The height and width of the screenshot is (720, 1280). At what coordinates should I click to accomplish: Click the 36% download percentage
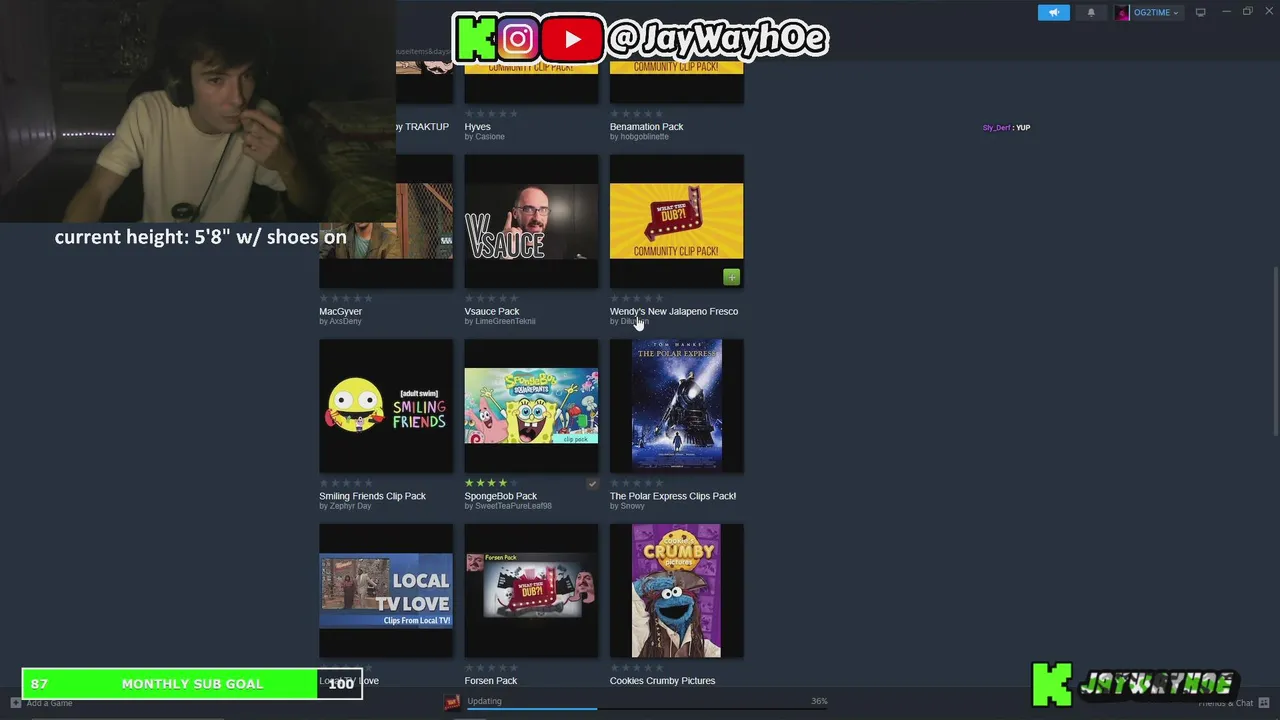[819, 701]
